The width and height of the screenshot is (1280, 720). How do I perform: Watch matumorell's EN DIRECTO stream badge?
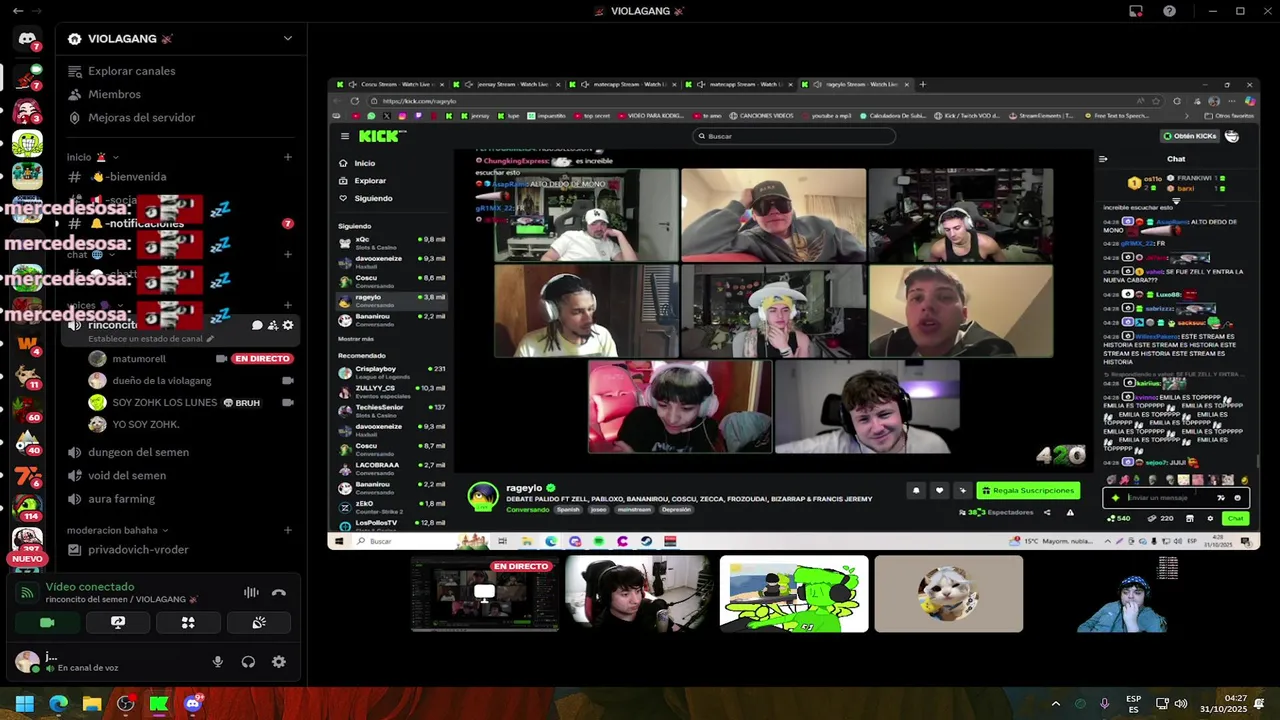[262, 359]
